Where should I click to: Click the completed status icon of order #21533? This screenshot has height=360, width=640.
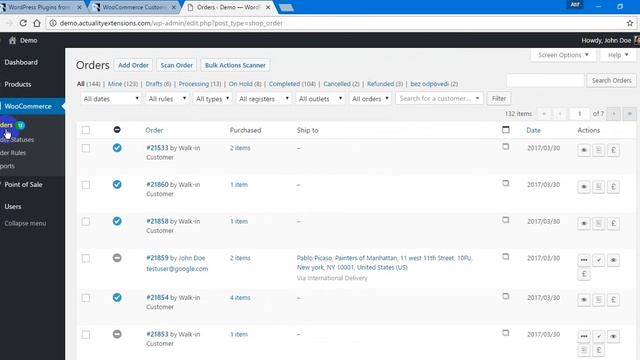pyautogui.click(x=117, y=148)
